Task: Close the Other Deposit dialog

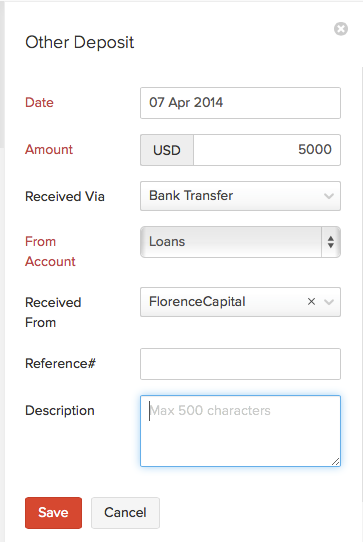Action: pyautogui.click(x=341, y=29)
